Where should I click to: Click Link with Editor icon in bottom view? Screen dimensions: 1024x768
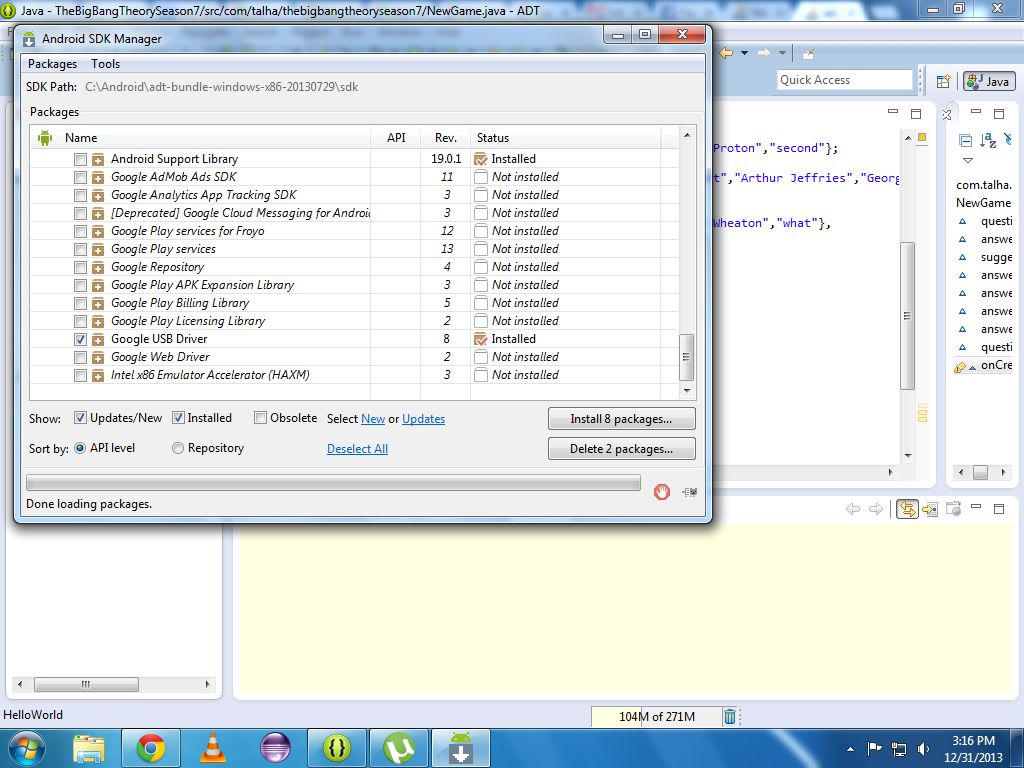pos(907,509)
